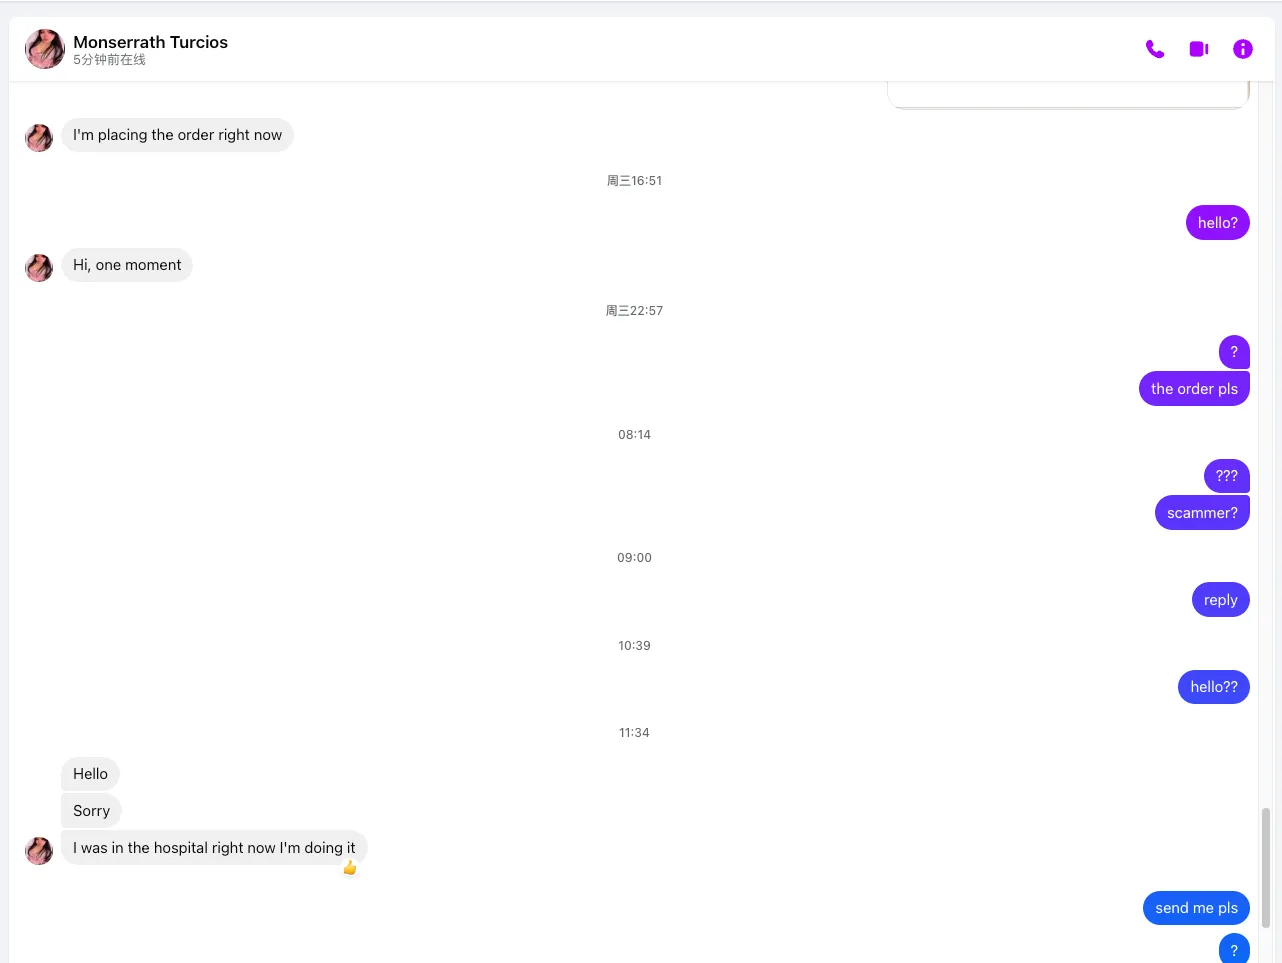
Task: Select the sent "hello?" message bubble
Action: click(x=1217, y=223)
